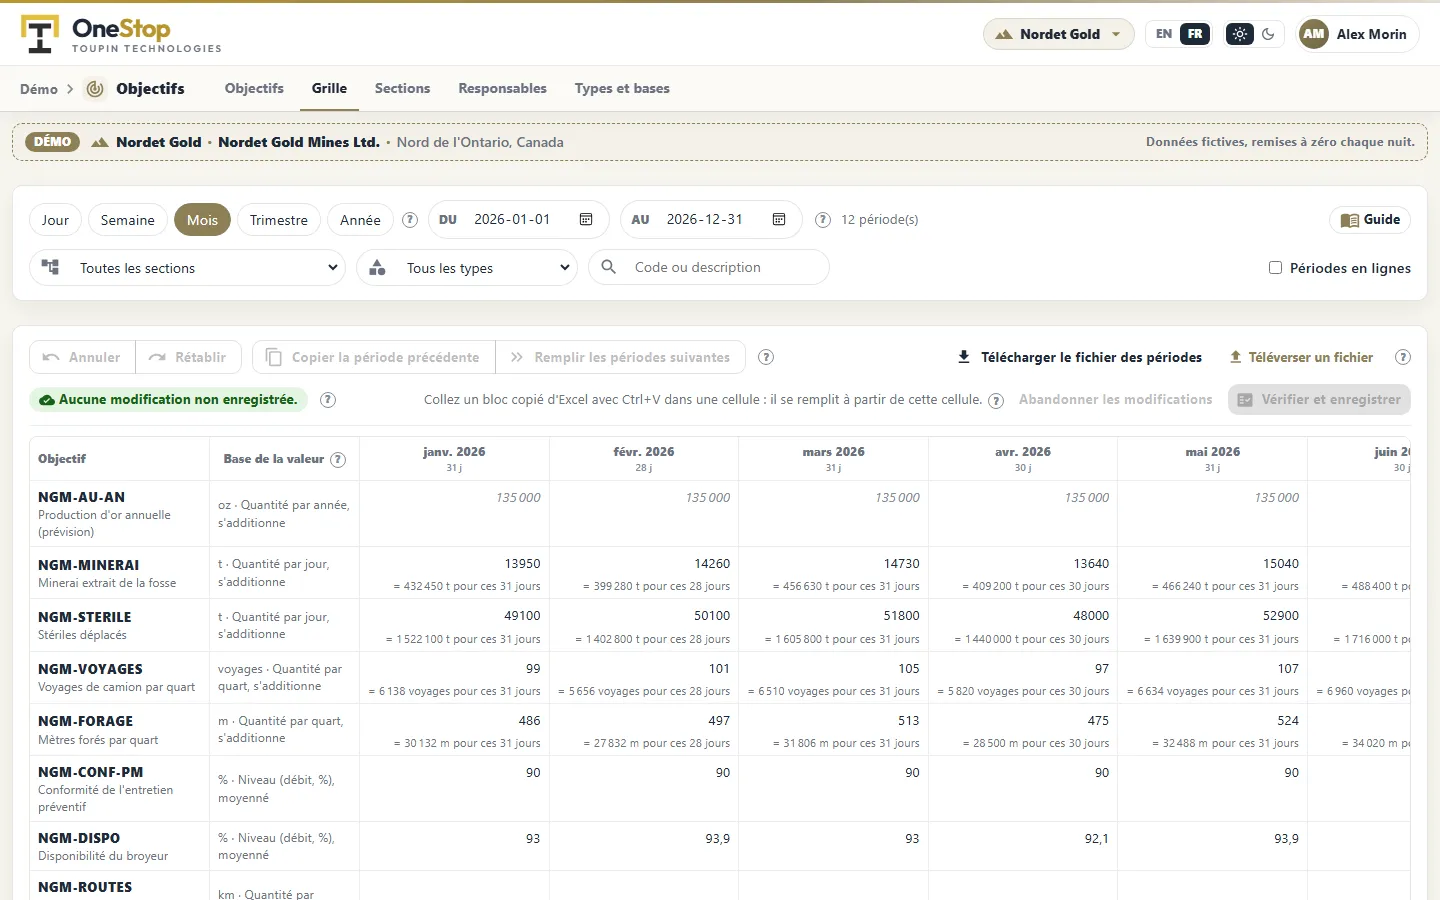Expand the Toutes les sections dropdown

[x=188, y=268]
